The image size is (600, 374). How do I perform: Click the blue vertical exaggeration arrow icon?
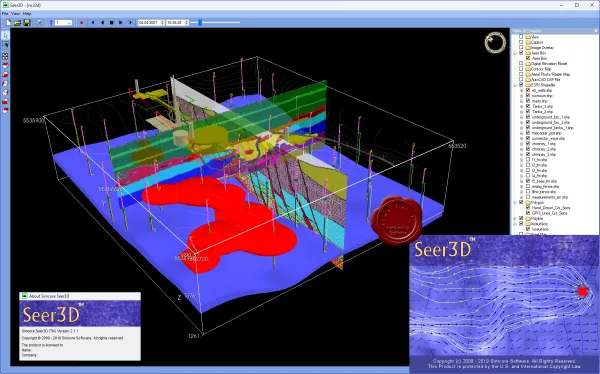click(51, 23)
